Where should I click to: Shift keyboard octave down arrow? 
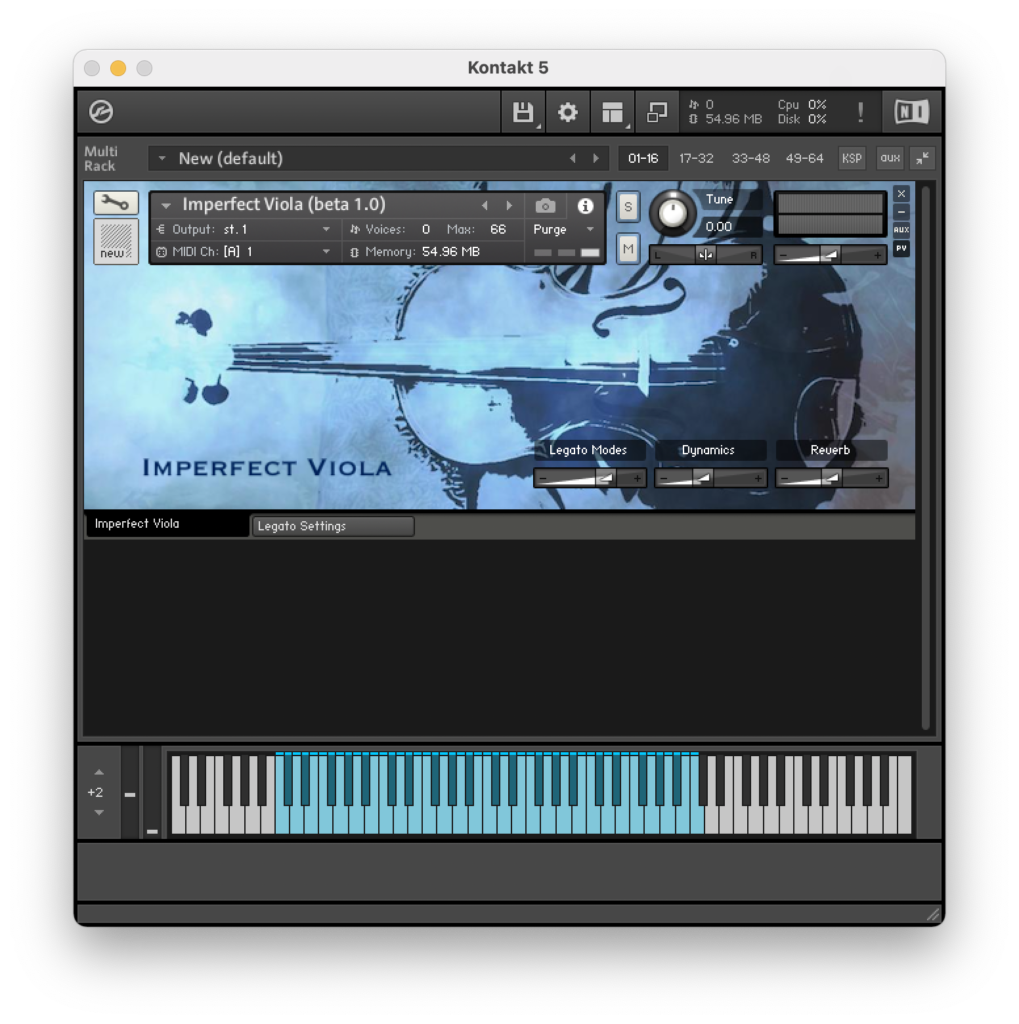99,812
